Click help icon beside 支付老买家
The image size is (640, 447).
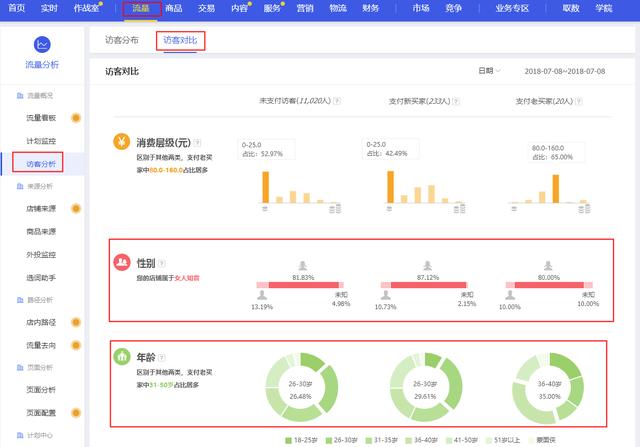pos(579,101)
